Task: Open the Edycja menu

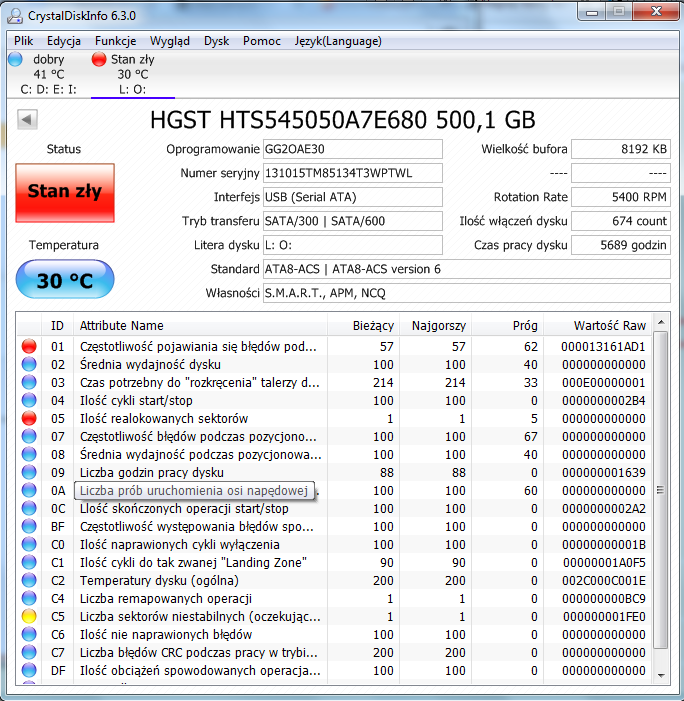Action: (x=63, y=41)
